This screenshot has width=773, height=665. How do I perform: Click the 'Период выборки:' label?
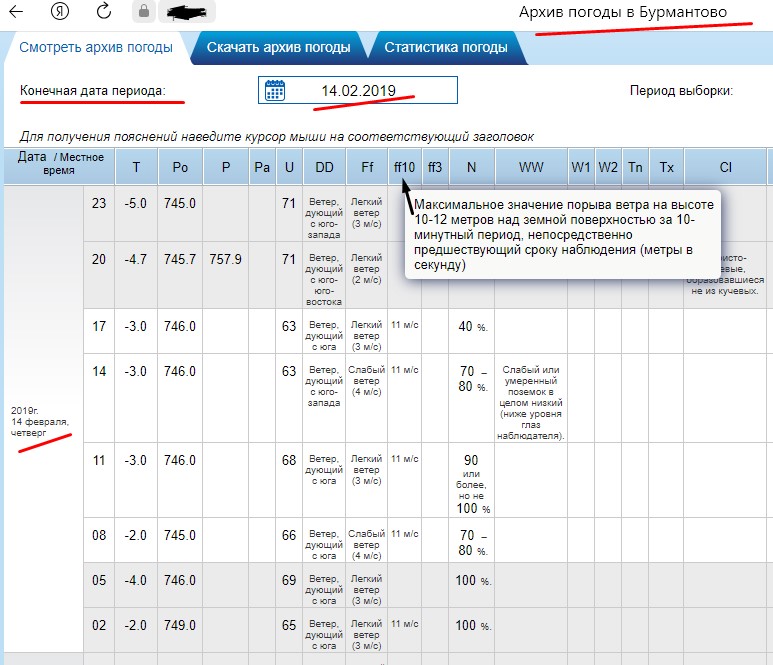click(681, 91)
